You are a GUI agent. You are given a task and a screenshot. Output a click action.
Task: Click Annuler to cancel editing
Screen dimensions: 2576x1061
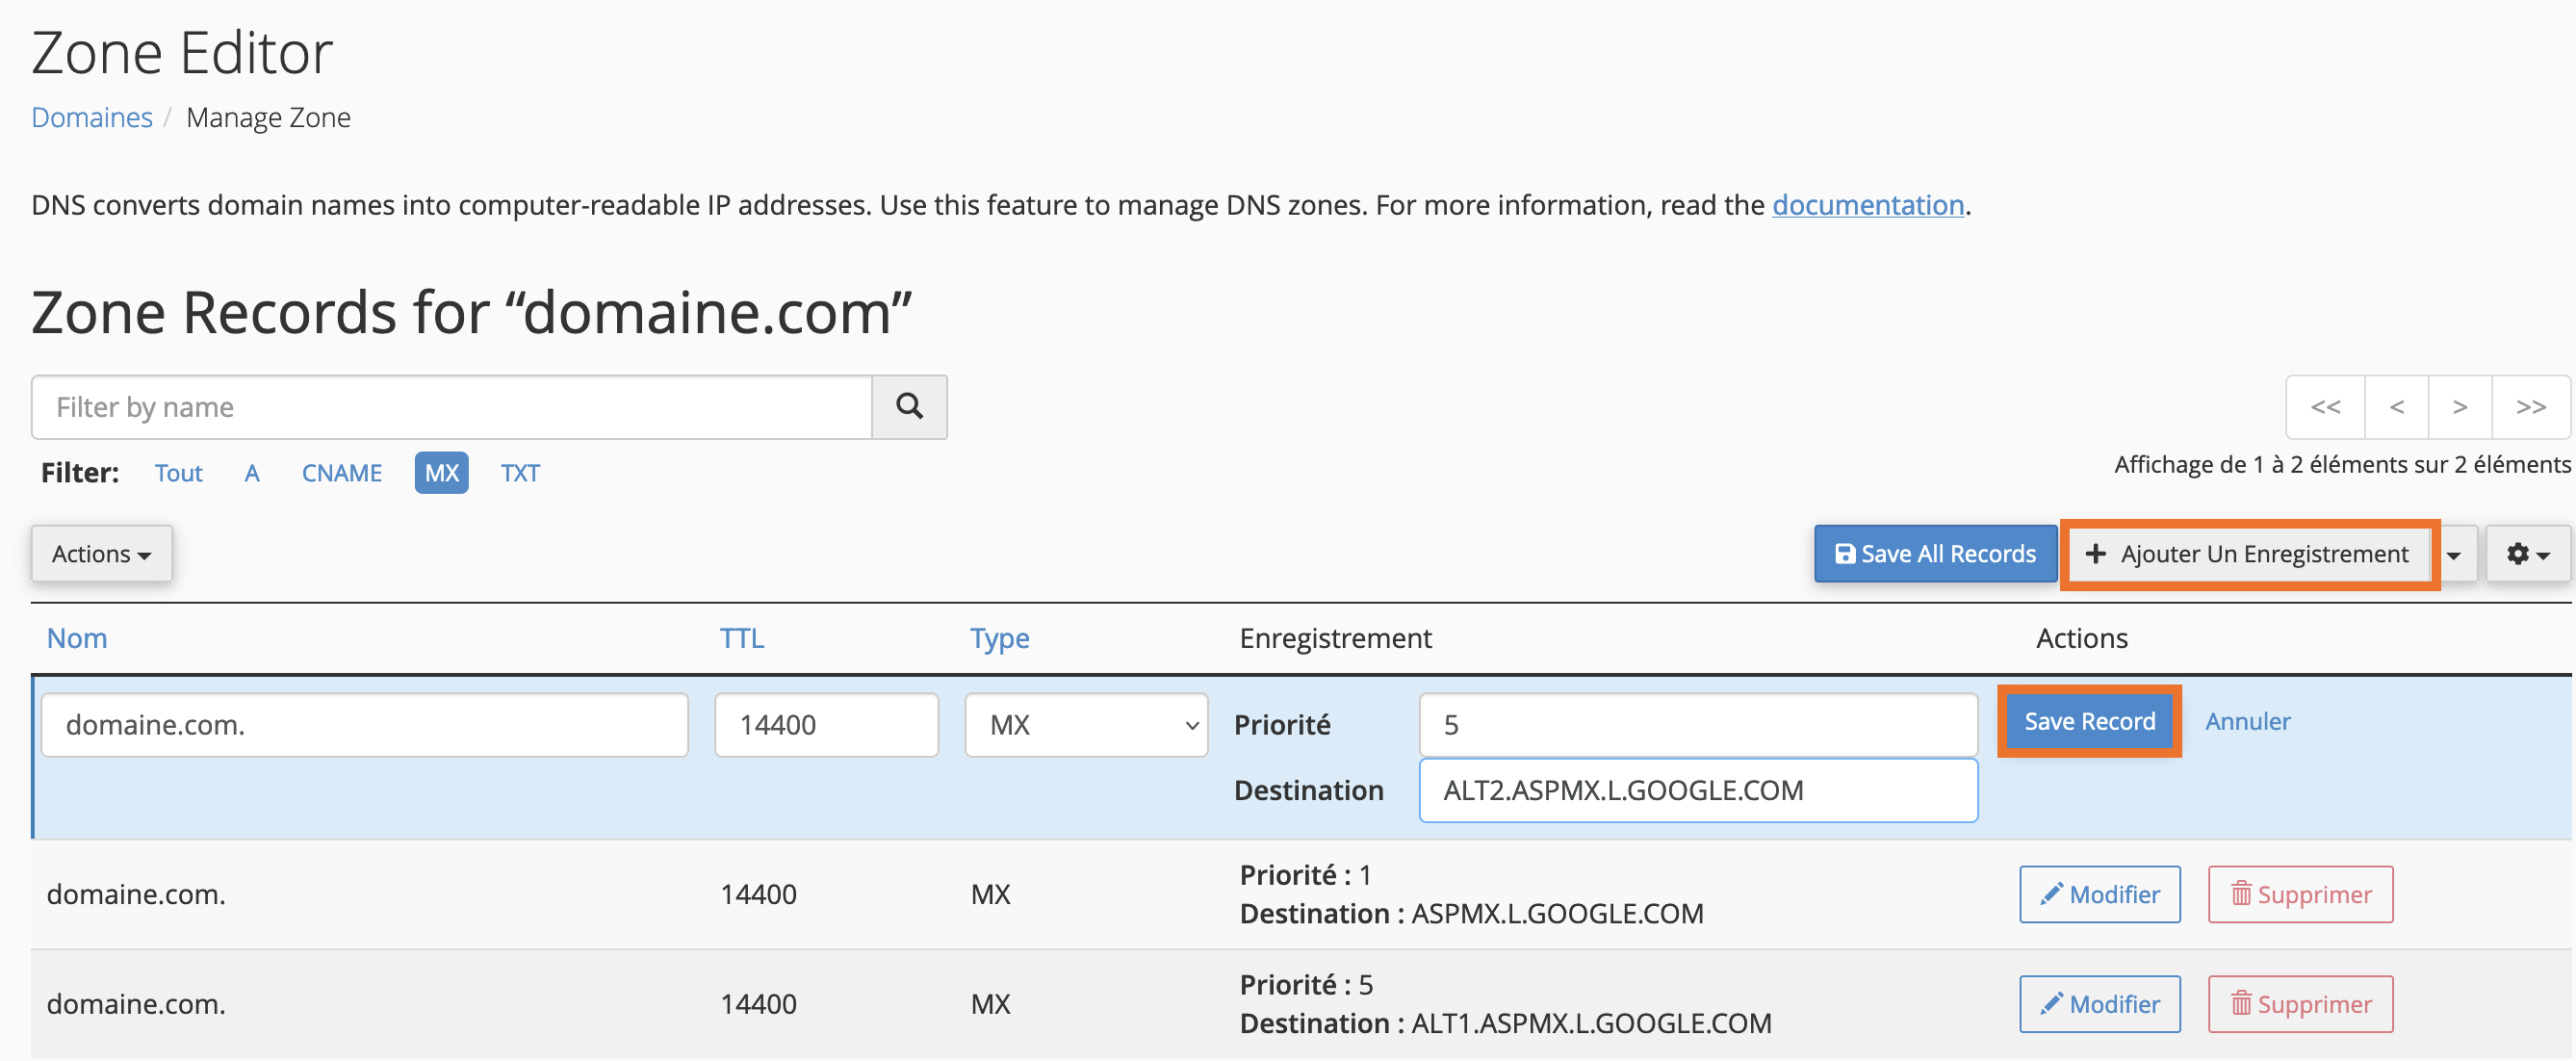(x=2248, y=721)
